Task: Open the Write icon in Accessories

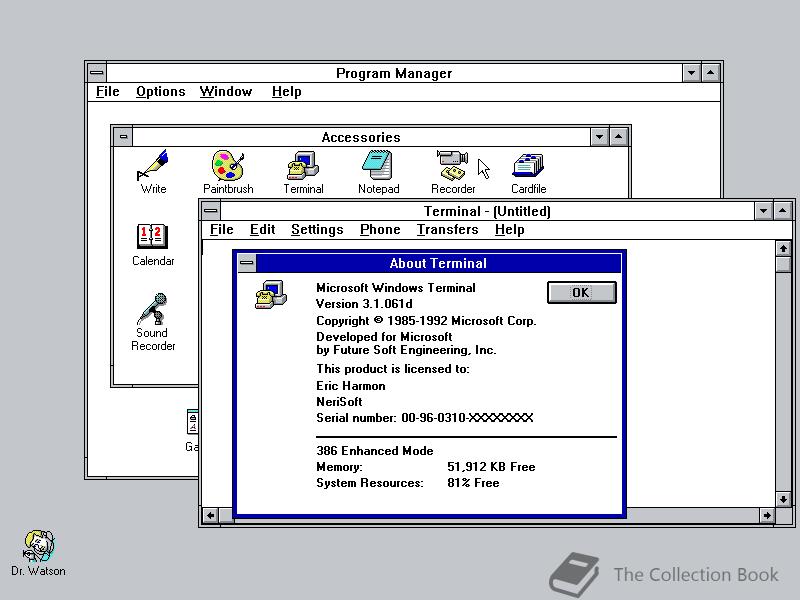Action: coord(153,171)
